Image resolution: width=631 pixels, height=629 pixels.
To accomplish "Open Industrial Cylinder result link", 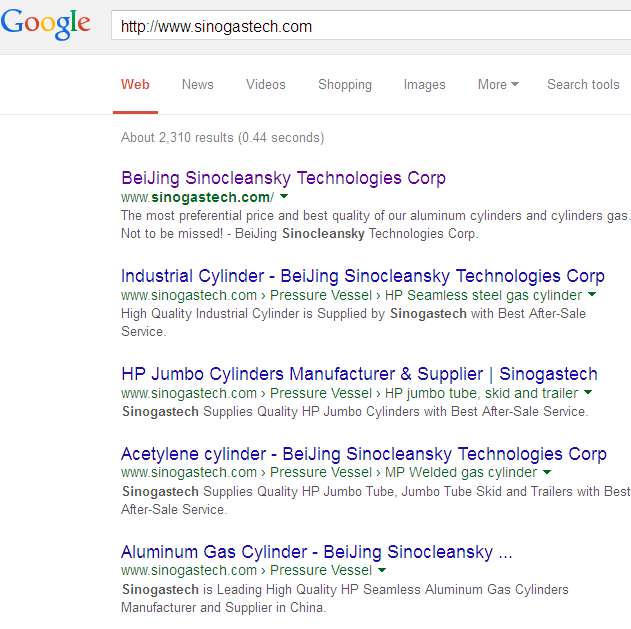I will click(363, 276).
